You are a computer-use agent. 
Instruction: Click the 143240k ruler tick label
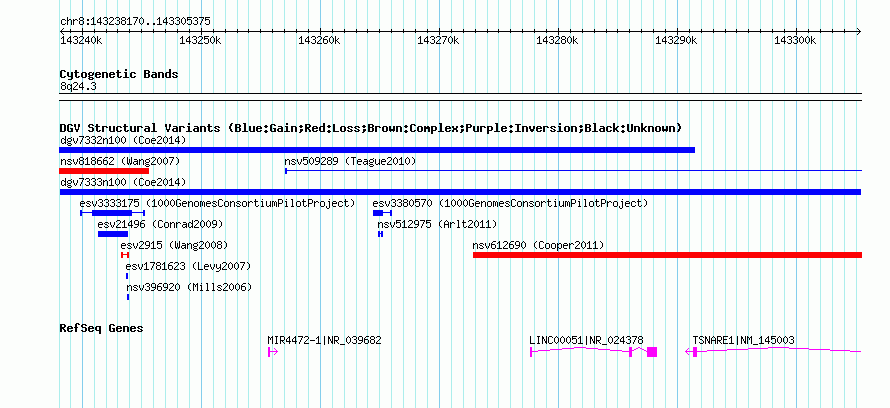pyautogui.click(x=81, y=41)
